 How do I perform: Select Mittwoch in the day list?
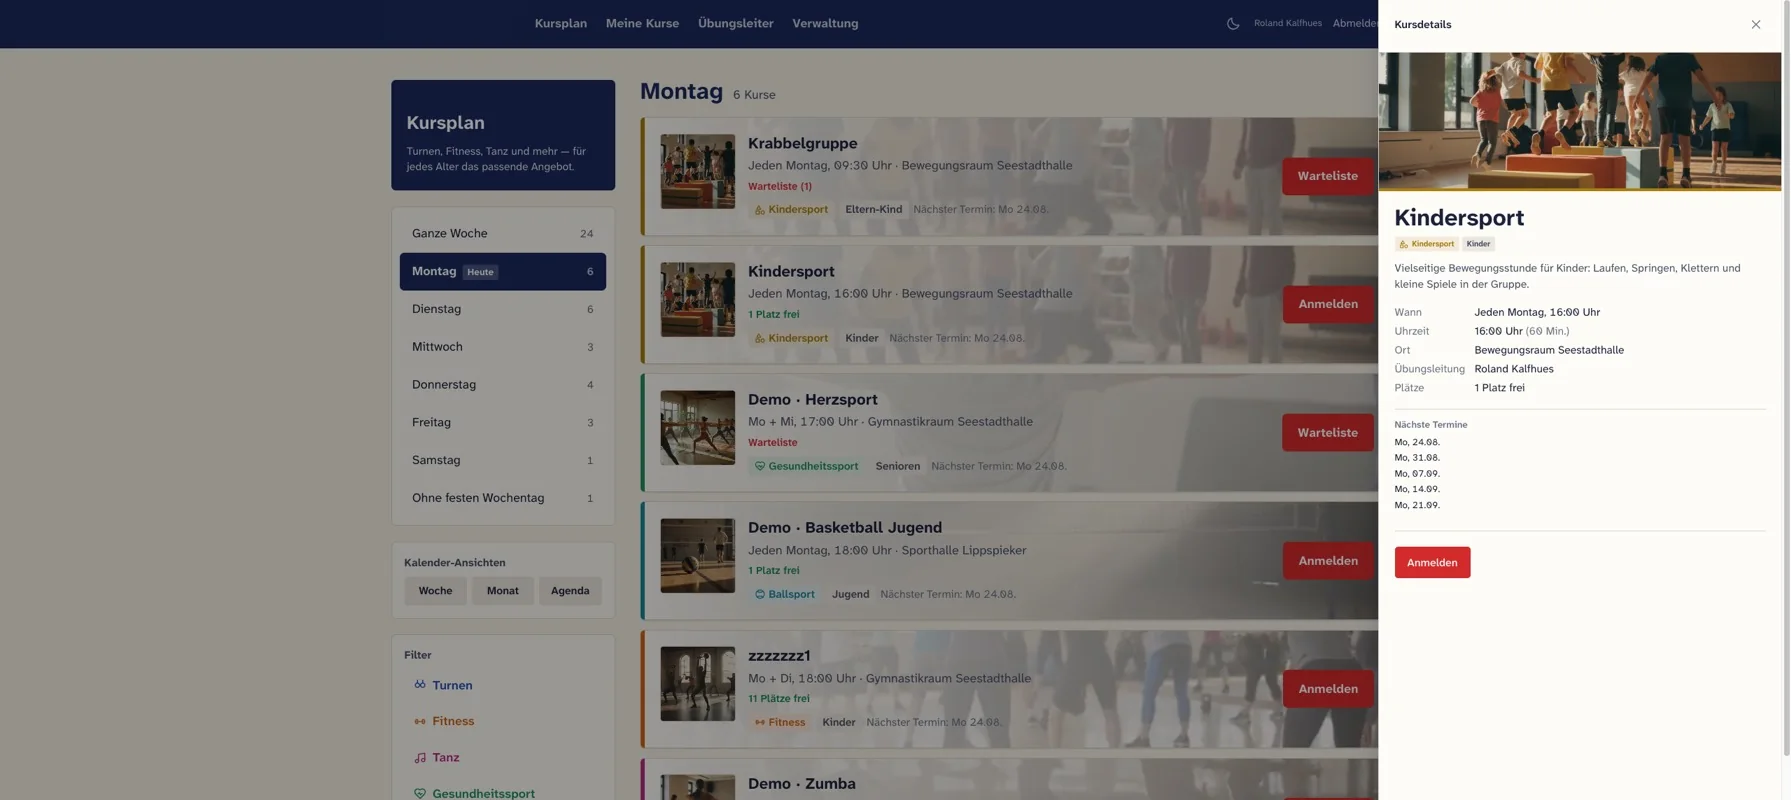click(503, 347)
